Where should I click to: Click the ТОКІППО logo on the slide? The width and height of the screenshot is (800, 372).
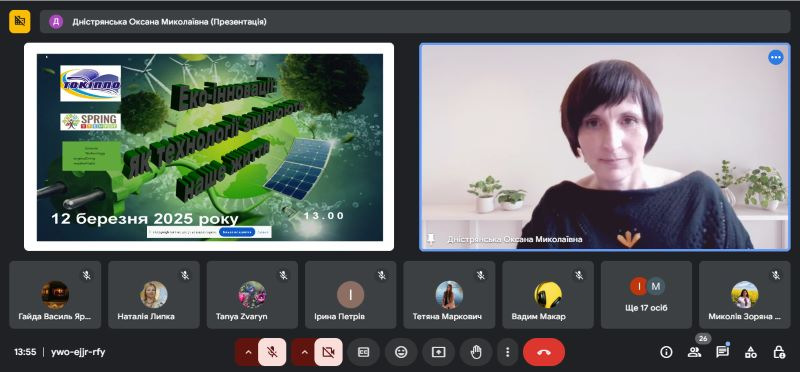point(90,83)
